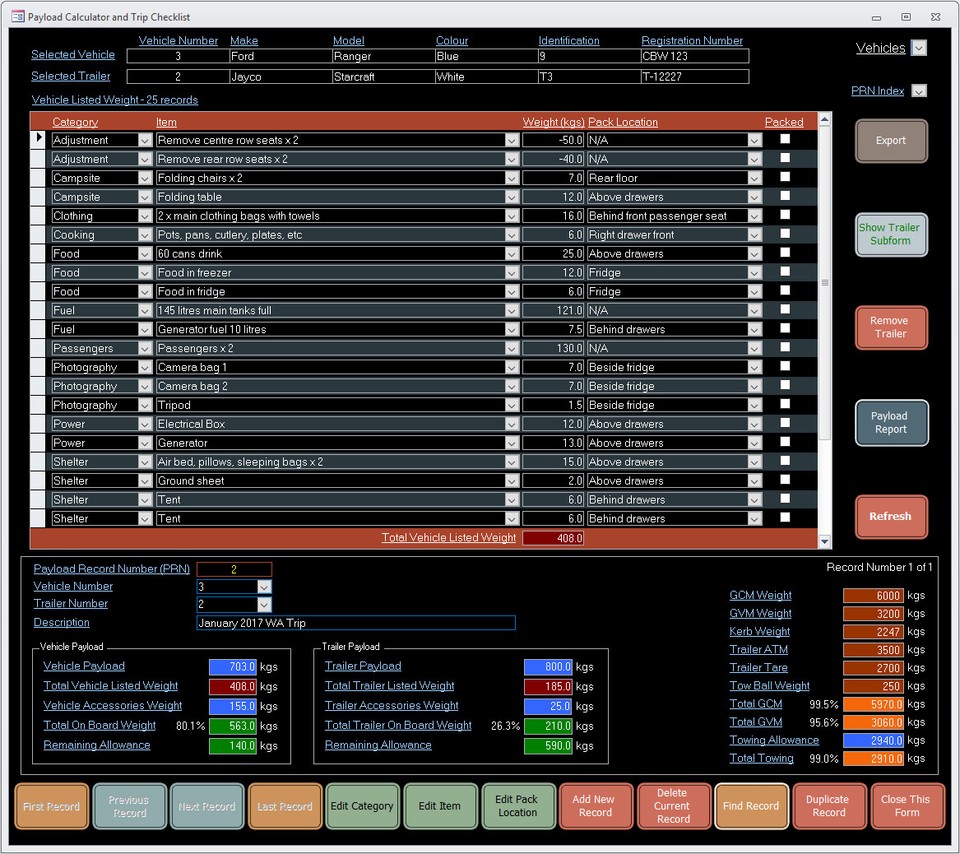Open the PRN Index dropdown
The image size is (960, 854).
916,90
